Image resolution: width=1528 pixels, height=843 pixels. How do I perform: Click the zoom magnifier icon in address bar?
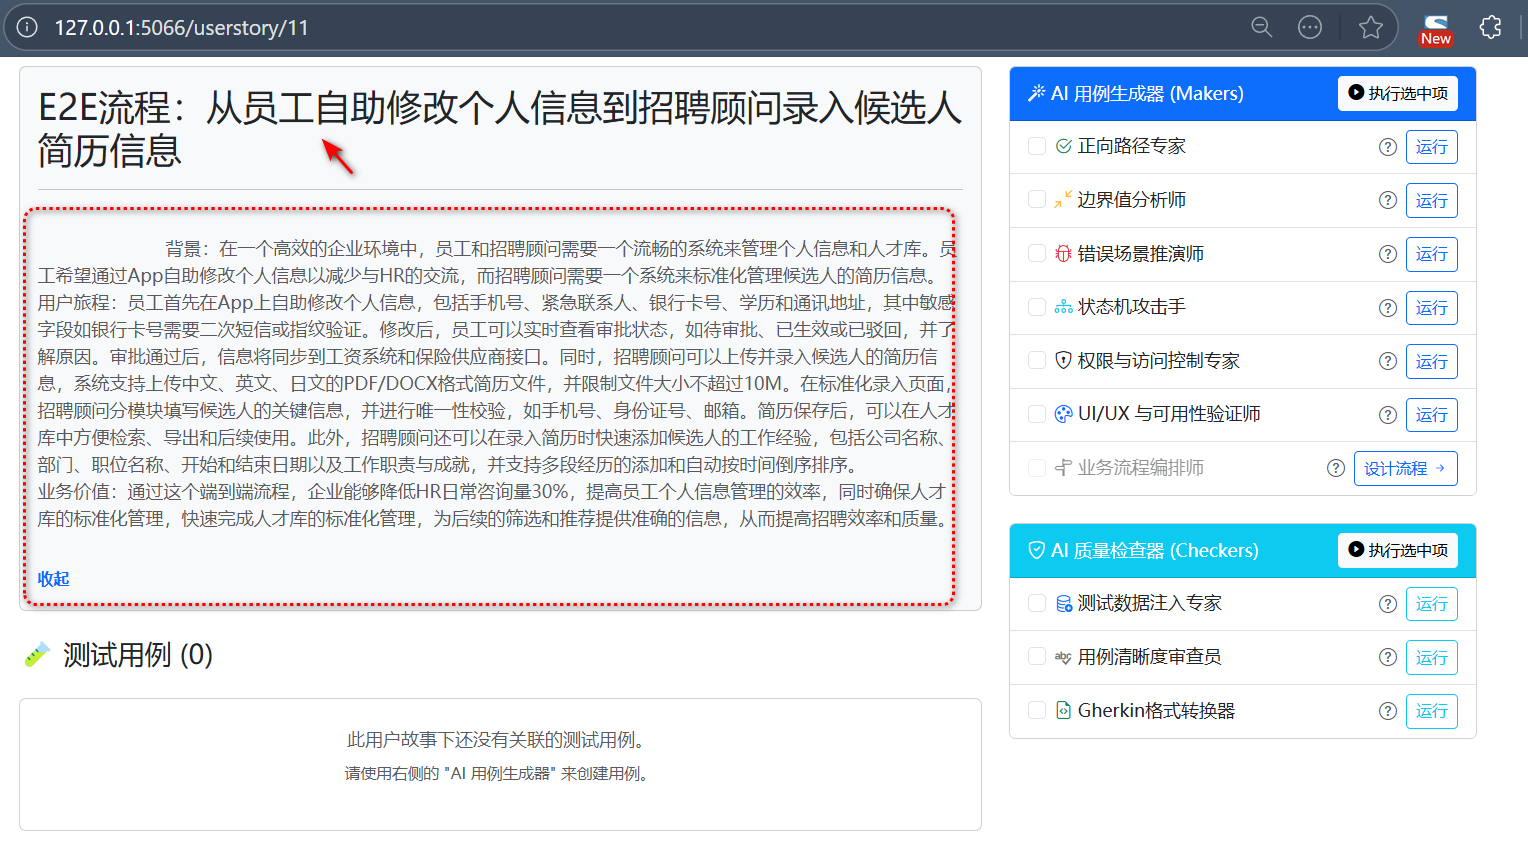1262,27
